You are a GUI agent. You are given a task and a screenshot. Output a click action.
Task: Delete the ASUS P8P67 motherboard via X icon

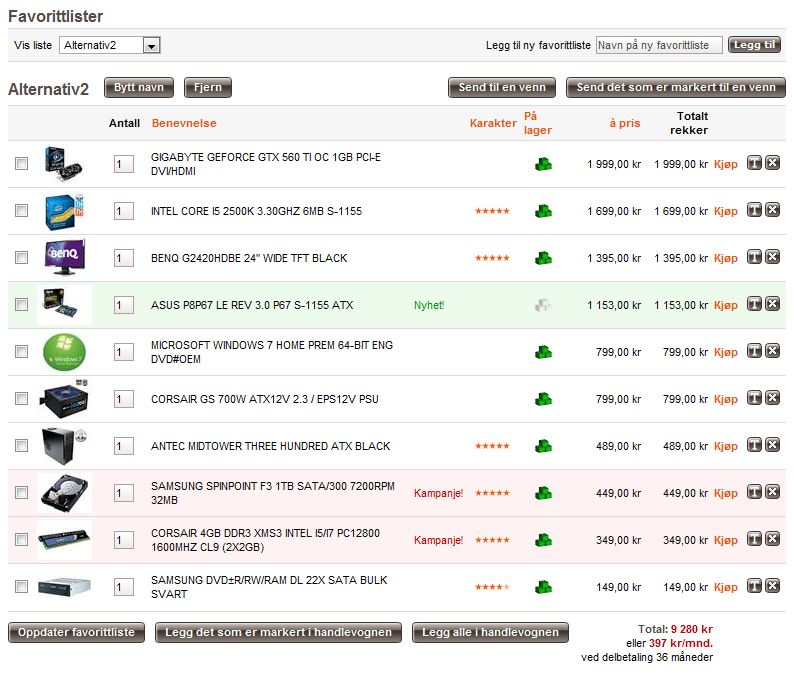click(x=772, y=304)
